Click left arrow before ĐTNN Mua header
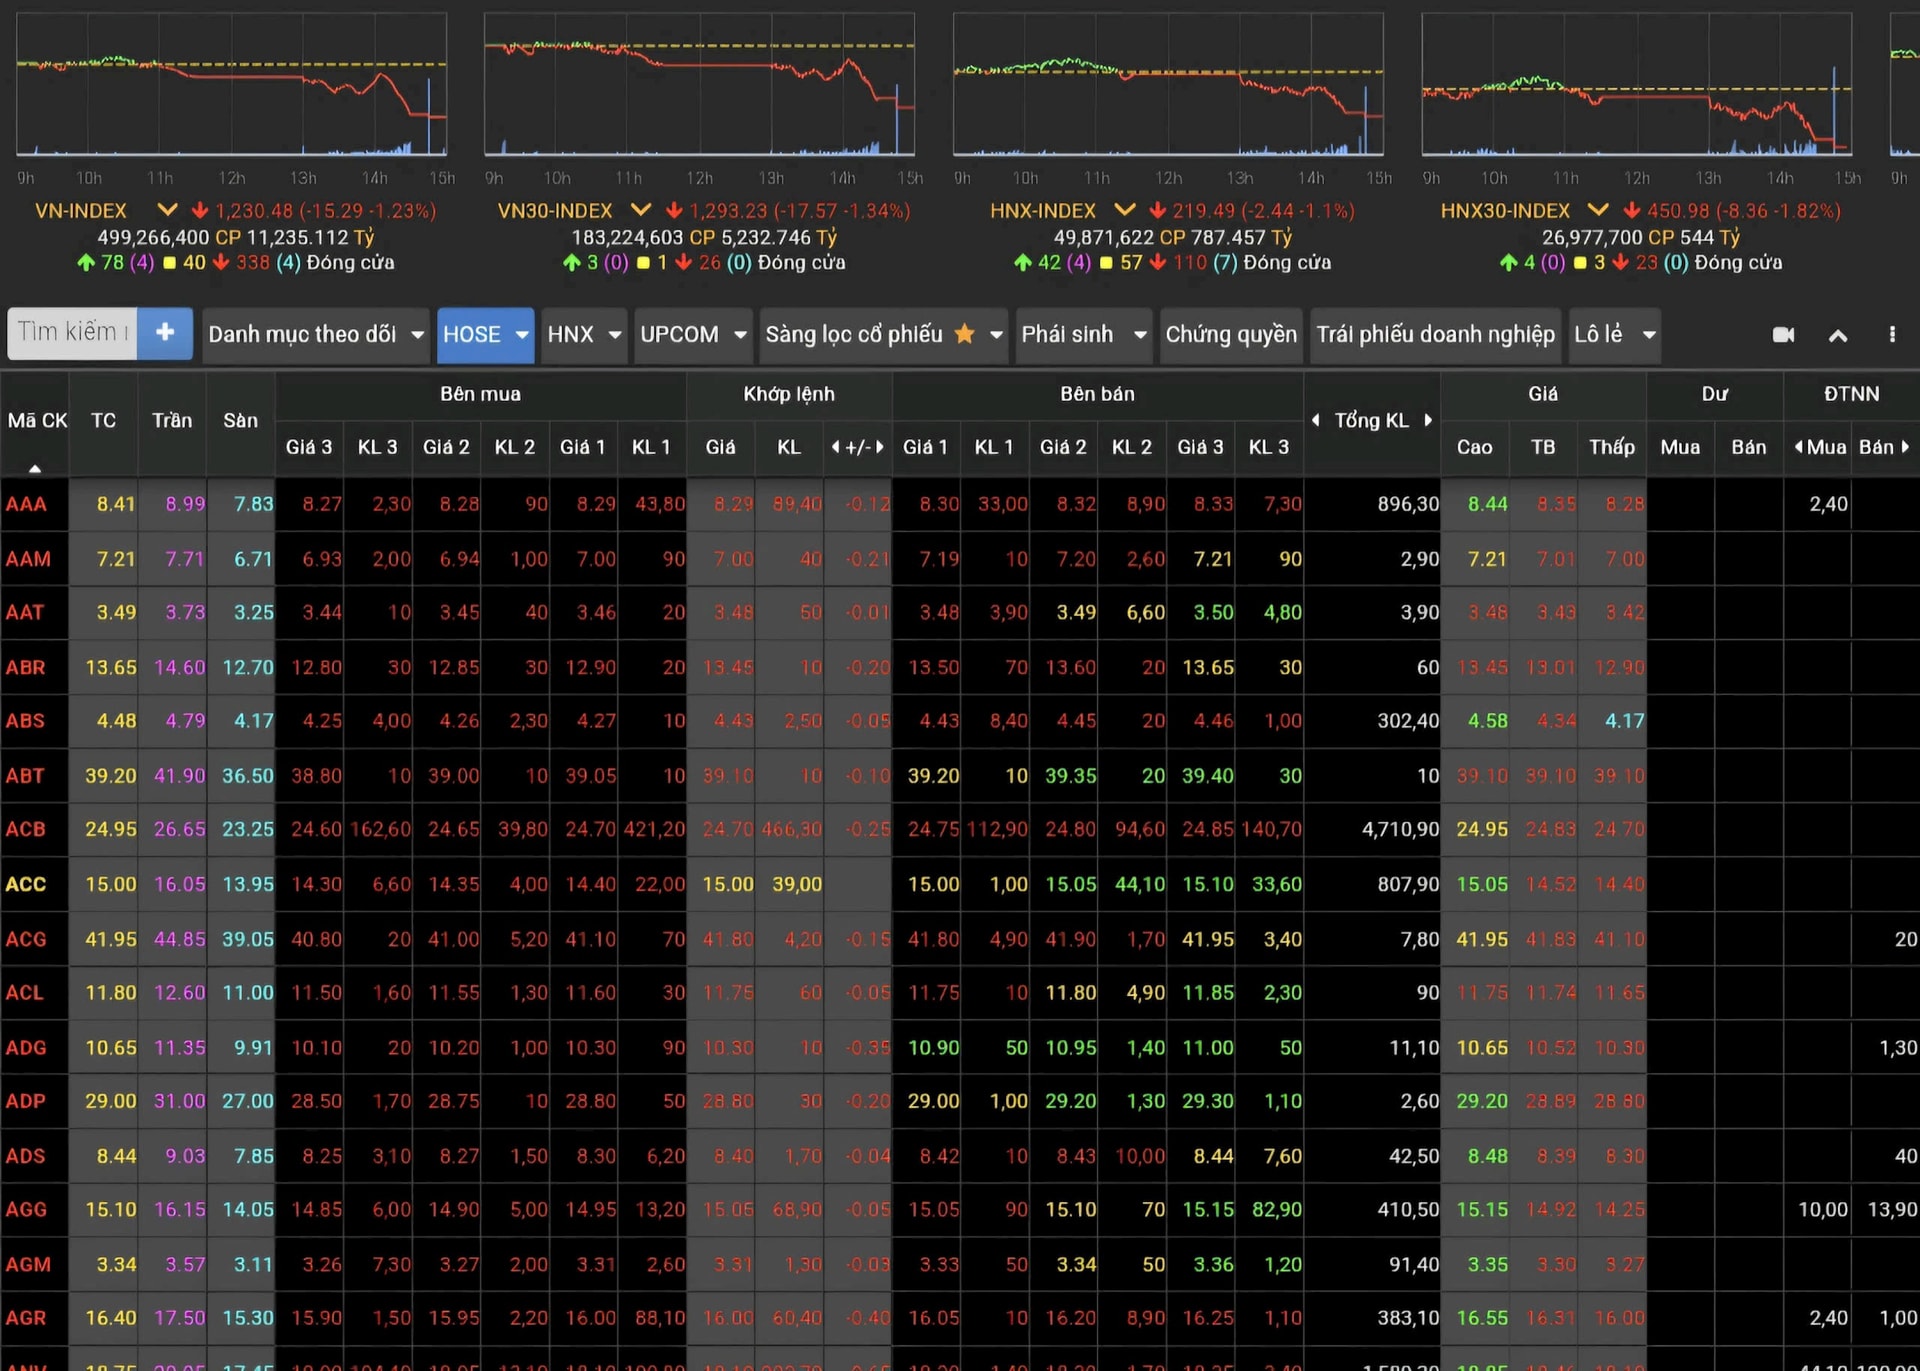The width and height of the screenshot is (1920, 1371). 1798,447
